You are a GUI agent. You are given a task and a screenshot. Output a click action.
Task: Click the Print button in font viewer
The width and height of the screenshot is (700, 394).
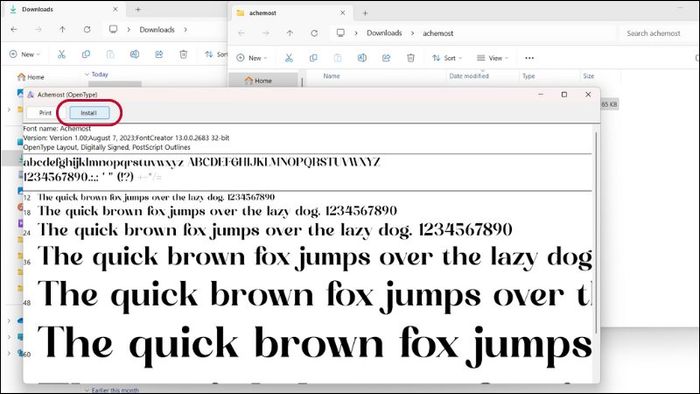click(x=45, y=113)
